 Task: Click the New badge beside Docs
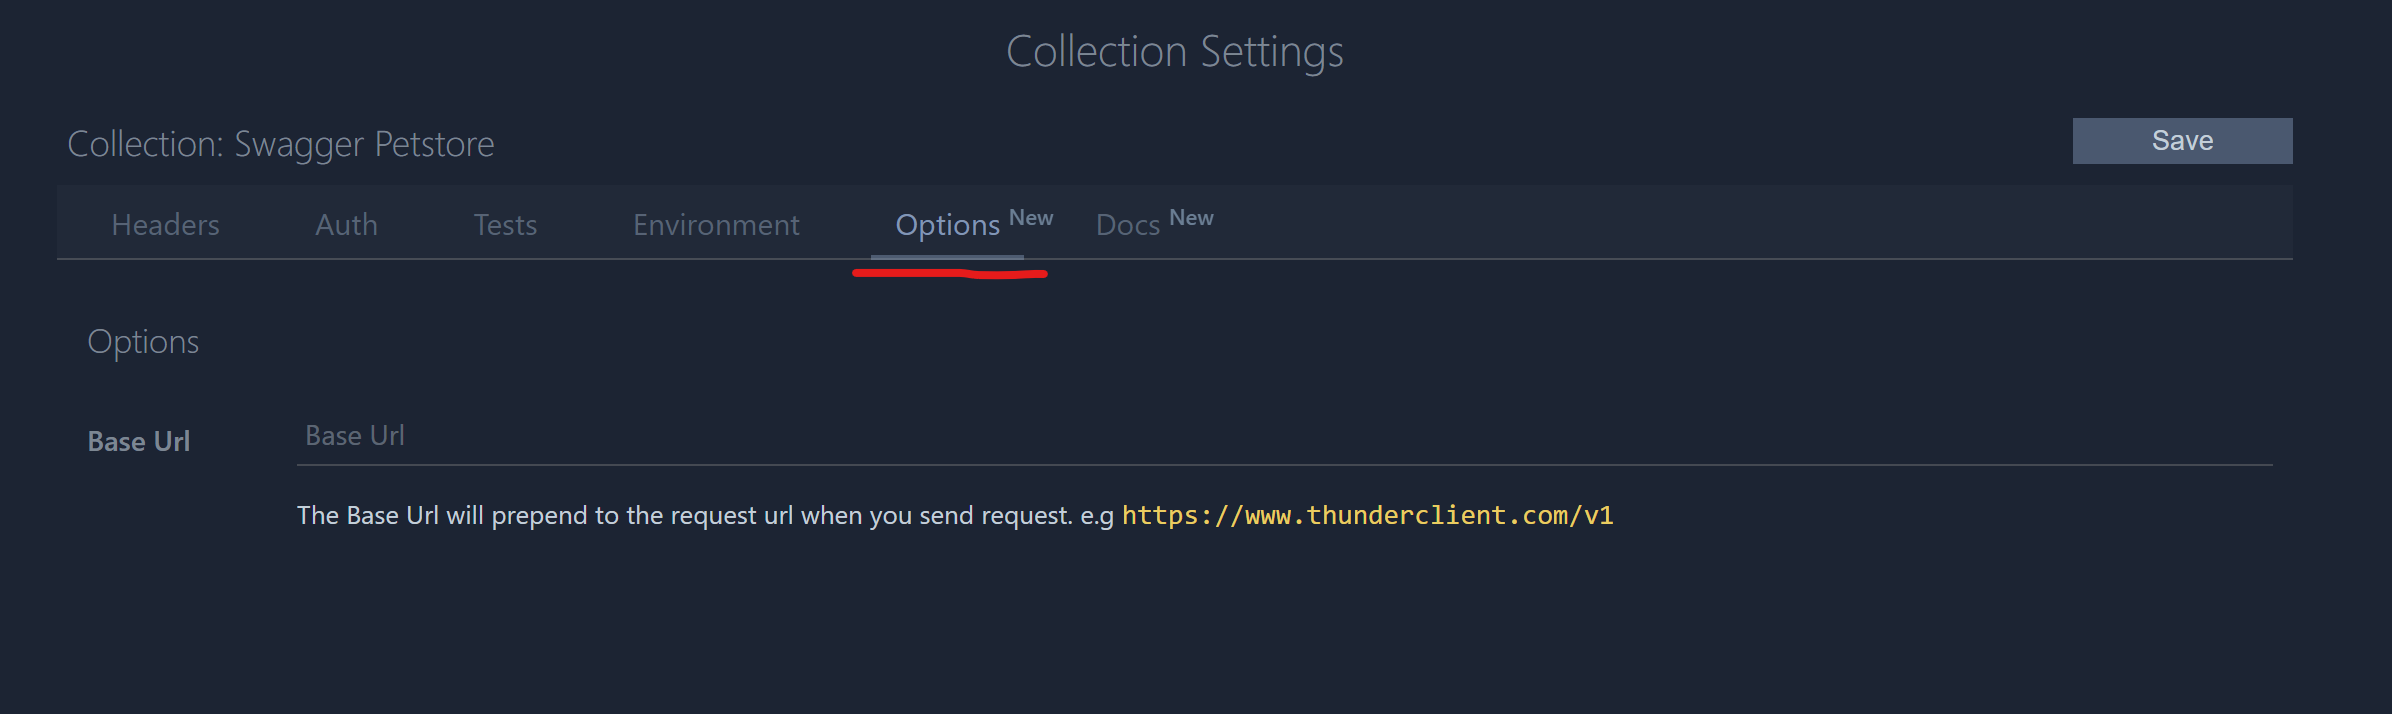pos(1190,217)
